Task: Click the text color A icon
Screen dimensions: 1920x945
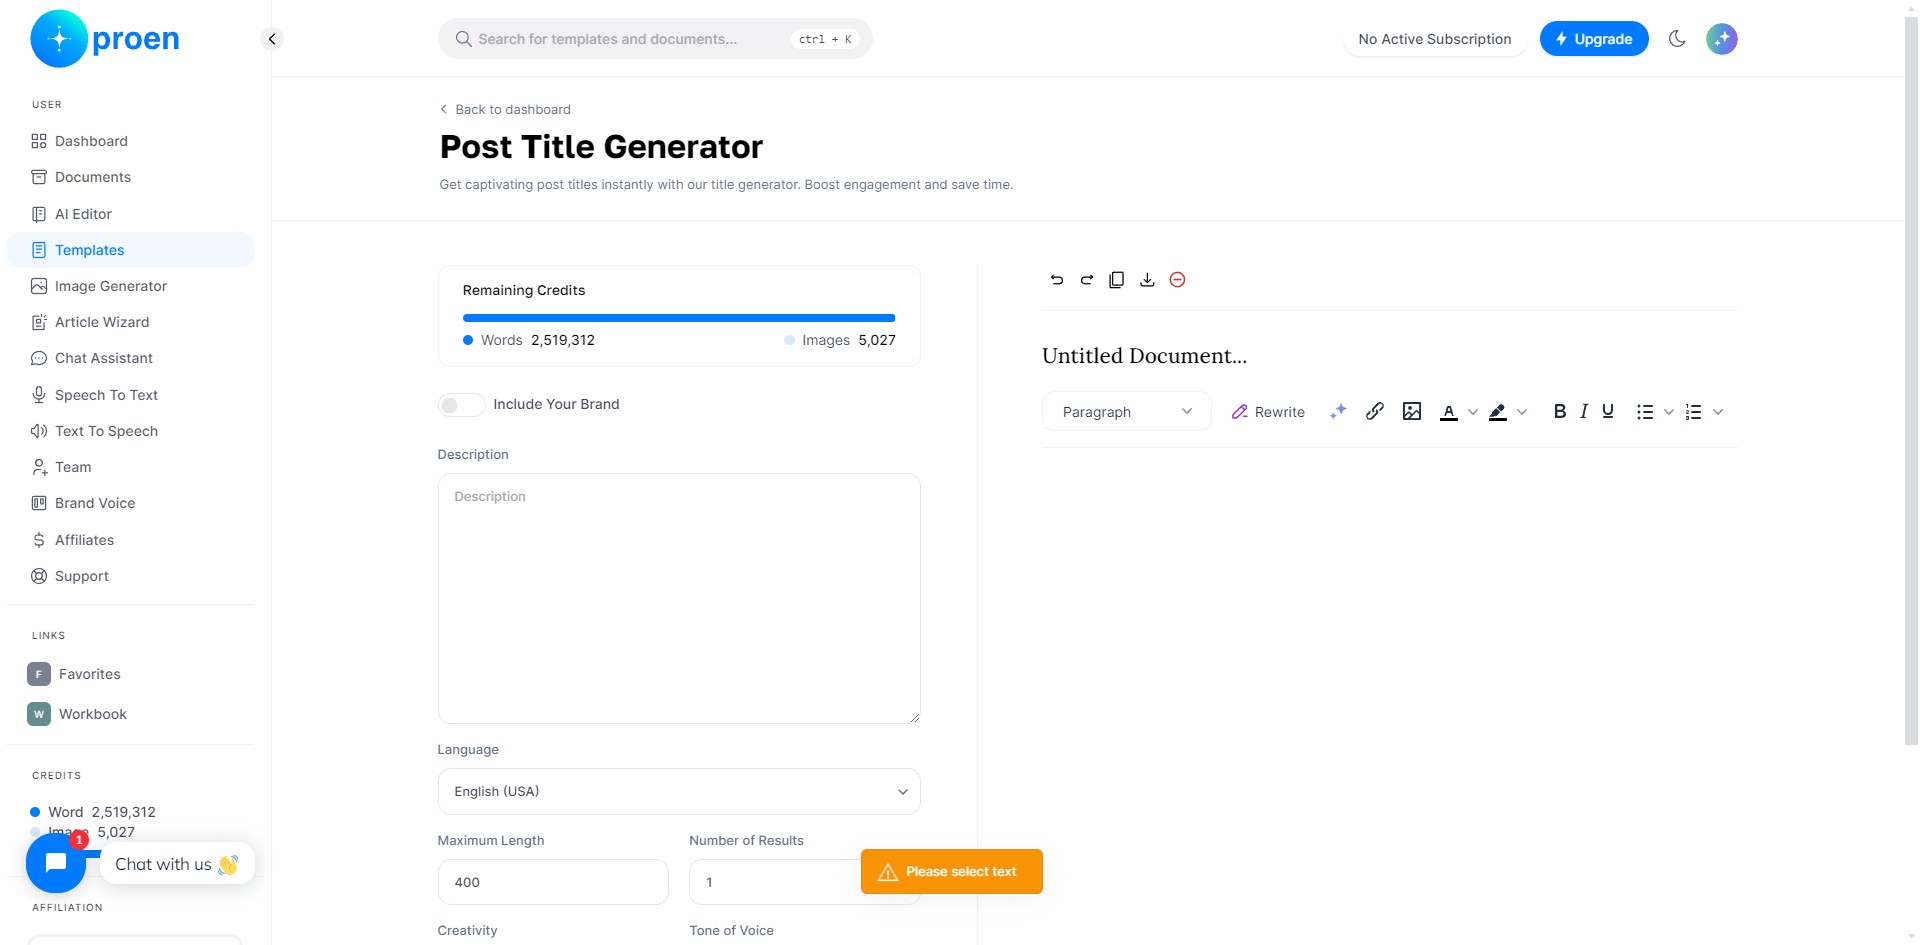Action: point(1448,412)
